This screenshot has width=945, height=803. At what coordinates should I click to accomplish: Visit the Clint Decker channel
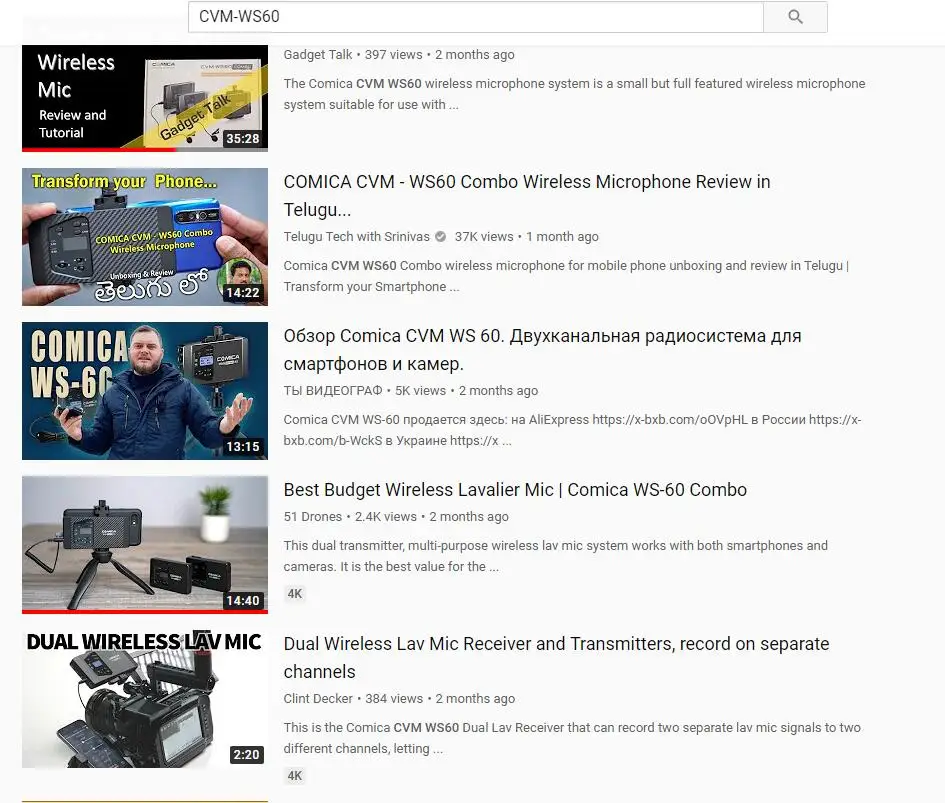pyautogui.click(x=318, y=699)
